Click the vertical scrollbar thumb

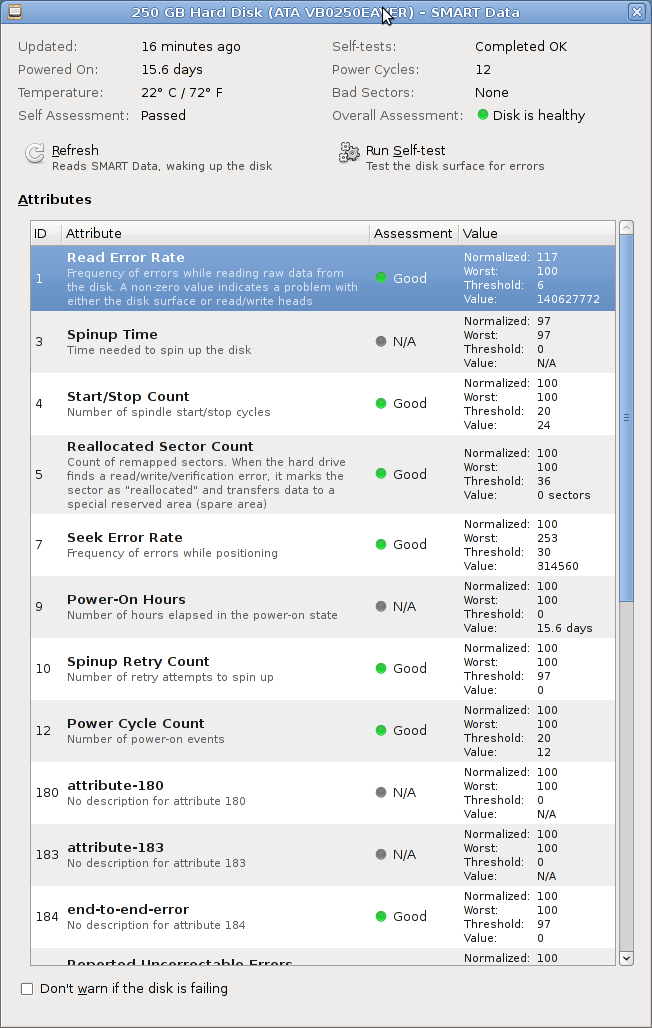626,418
